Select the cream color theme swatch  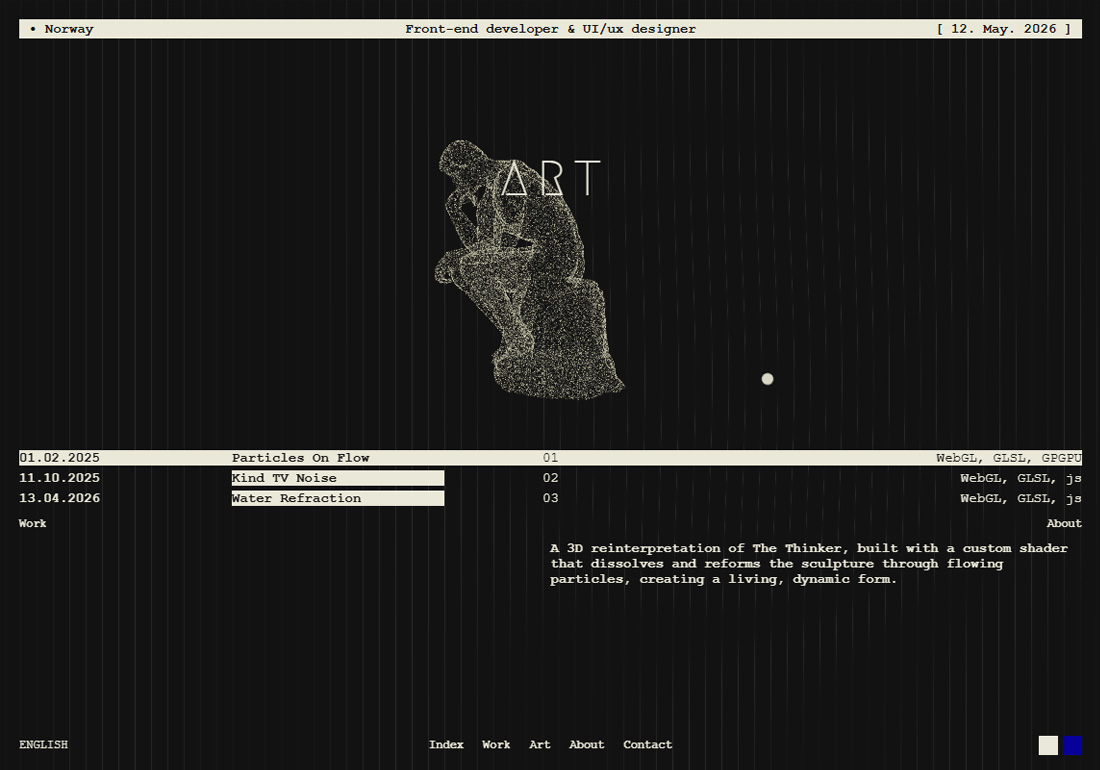coord(1048,745)
